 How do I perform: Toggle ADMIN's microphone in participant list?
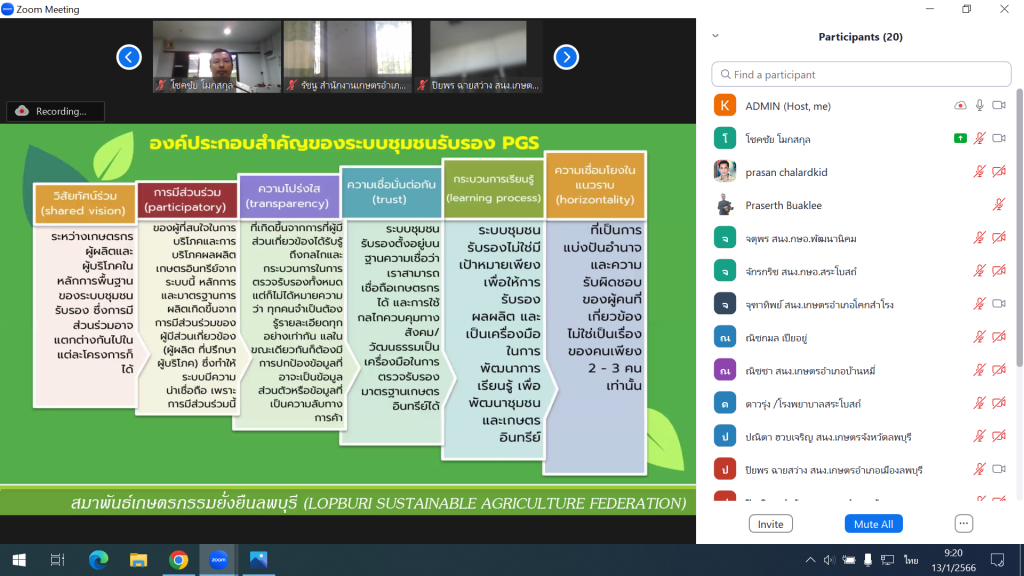980,106
